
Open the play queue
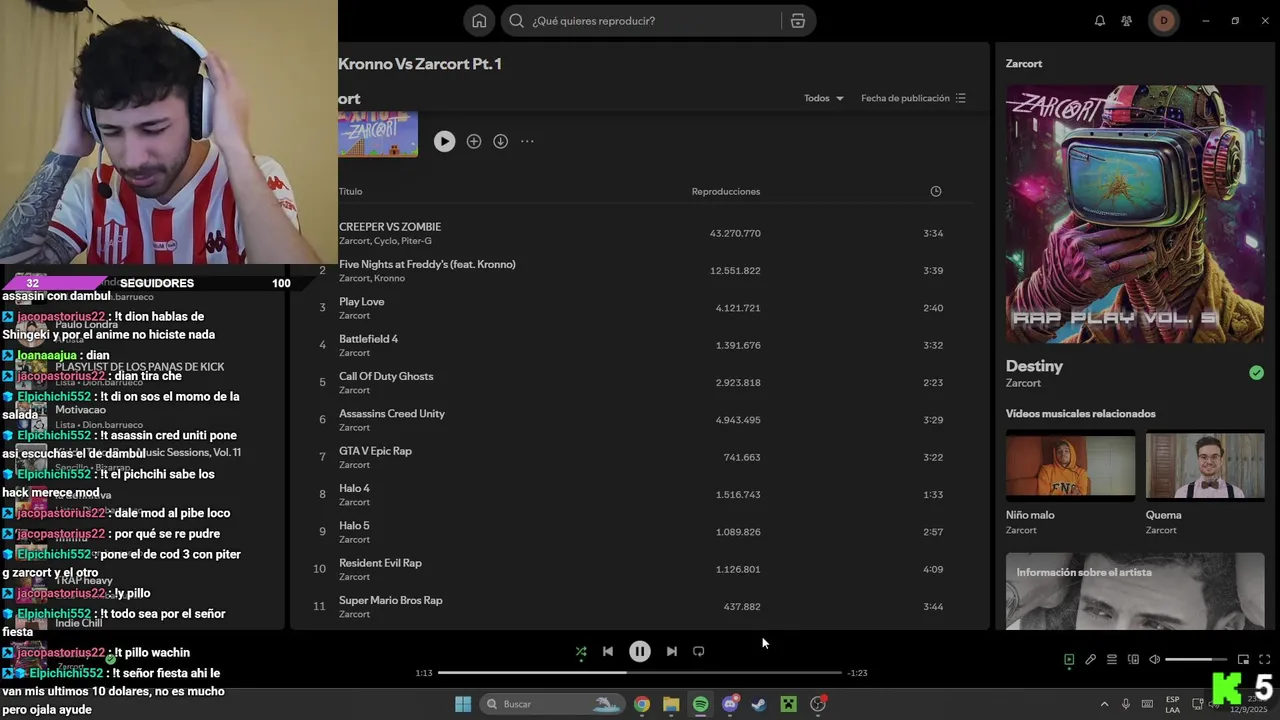pyautogui.click(x=1112, y=660)
